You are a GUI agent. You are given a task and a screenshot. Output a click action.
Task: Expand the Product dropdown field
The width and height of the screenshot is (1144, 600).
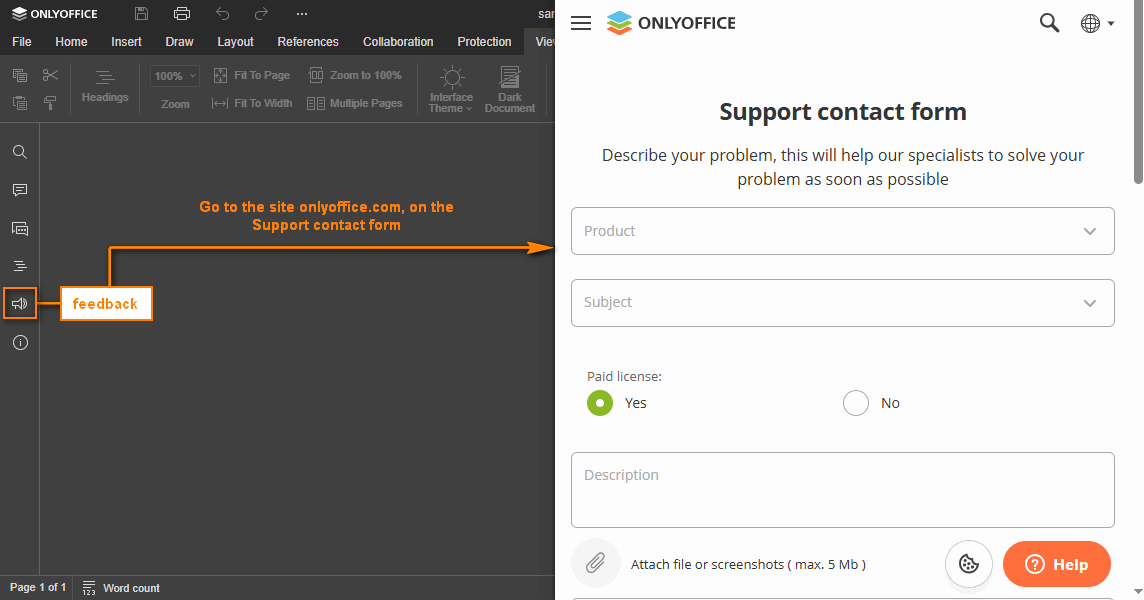pyautogui.click(x=843, y=231)
